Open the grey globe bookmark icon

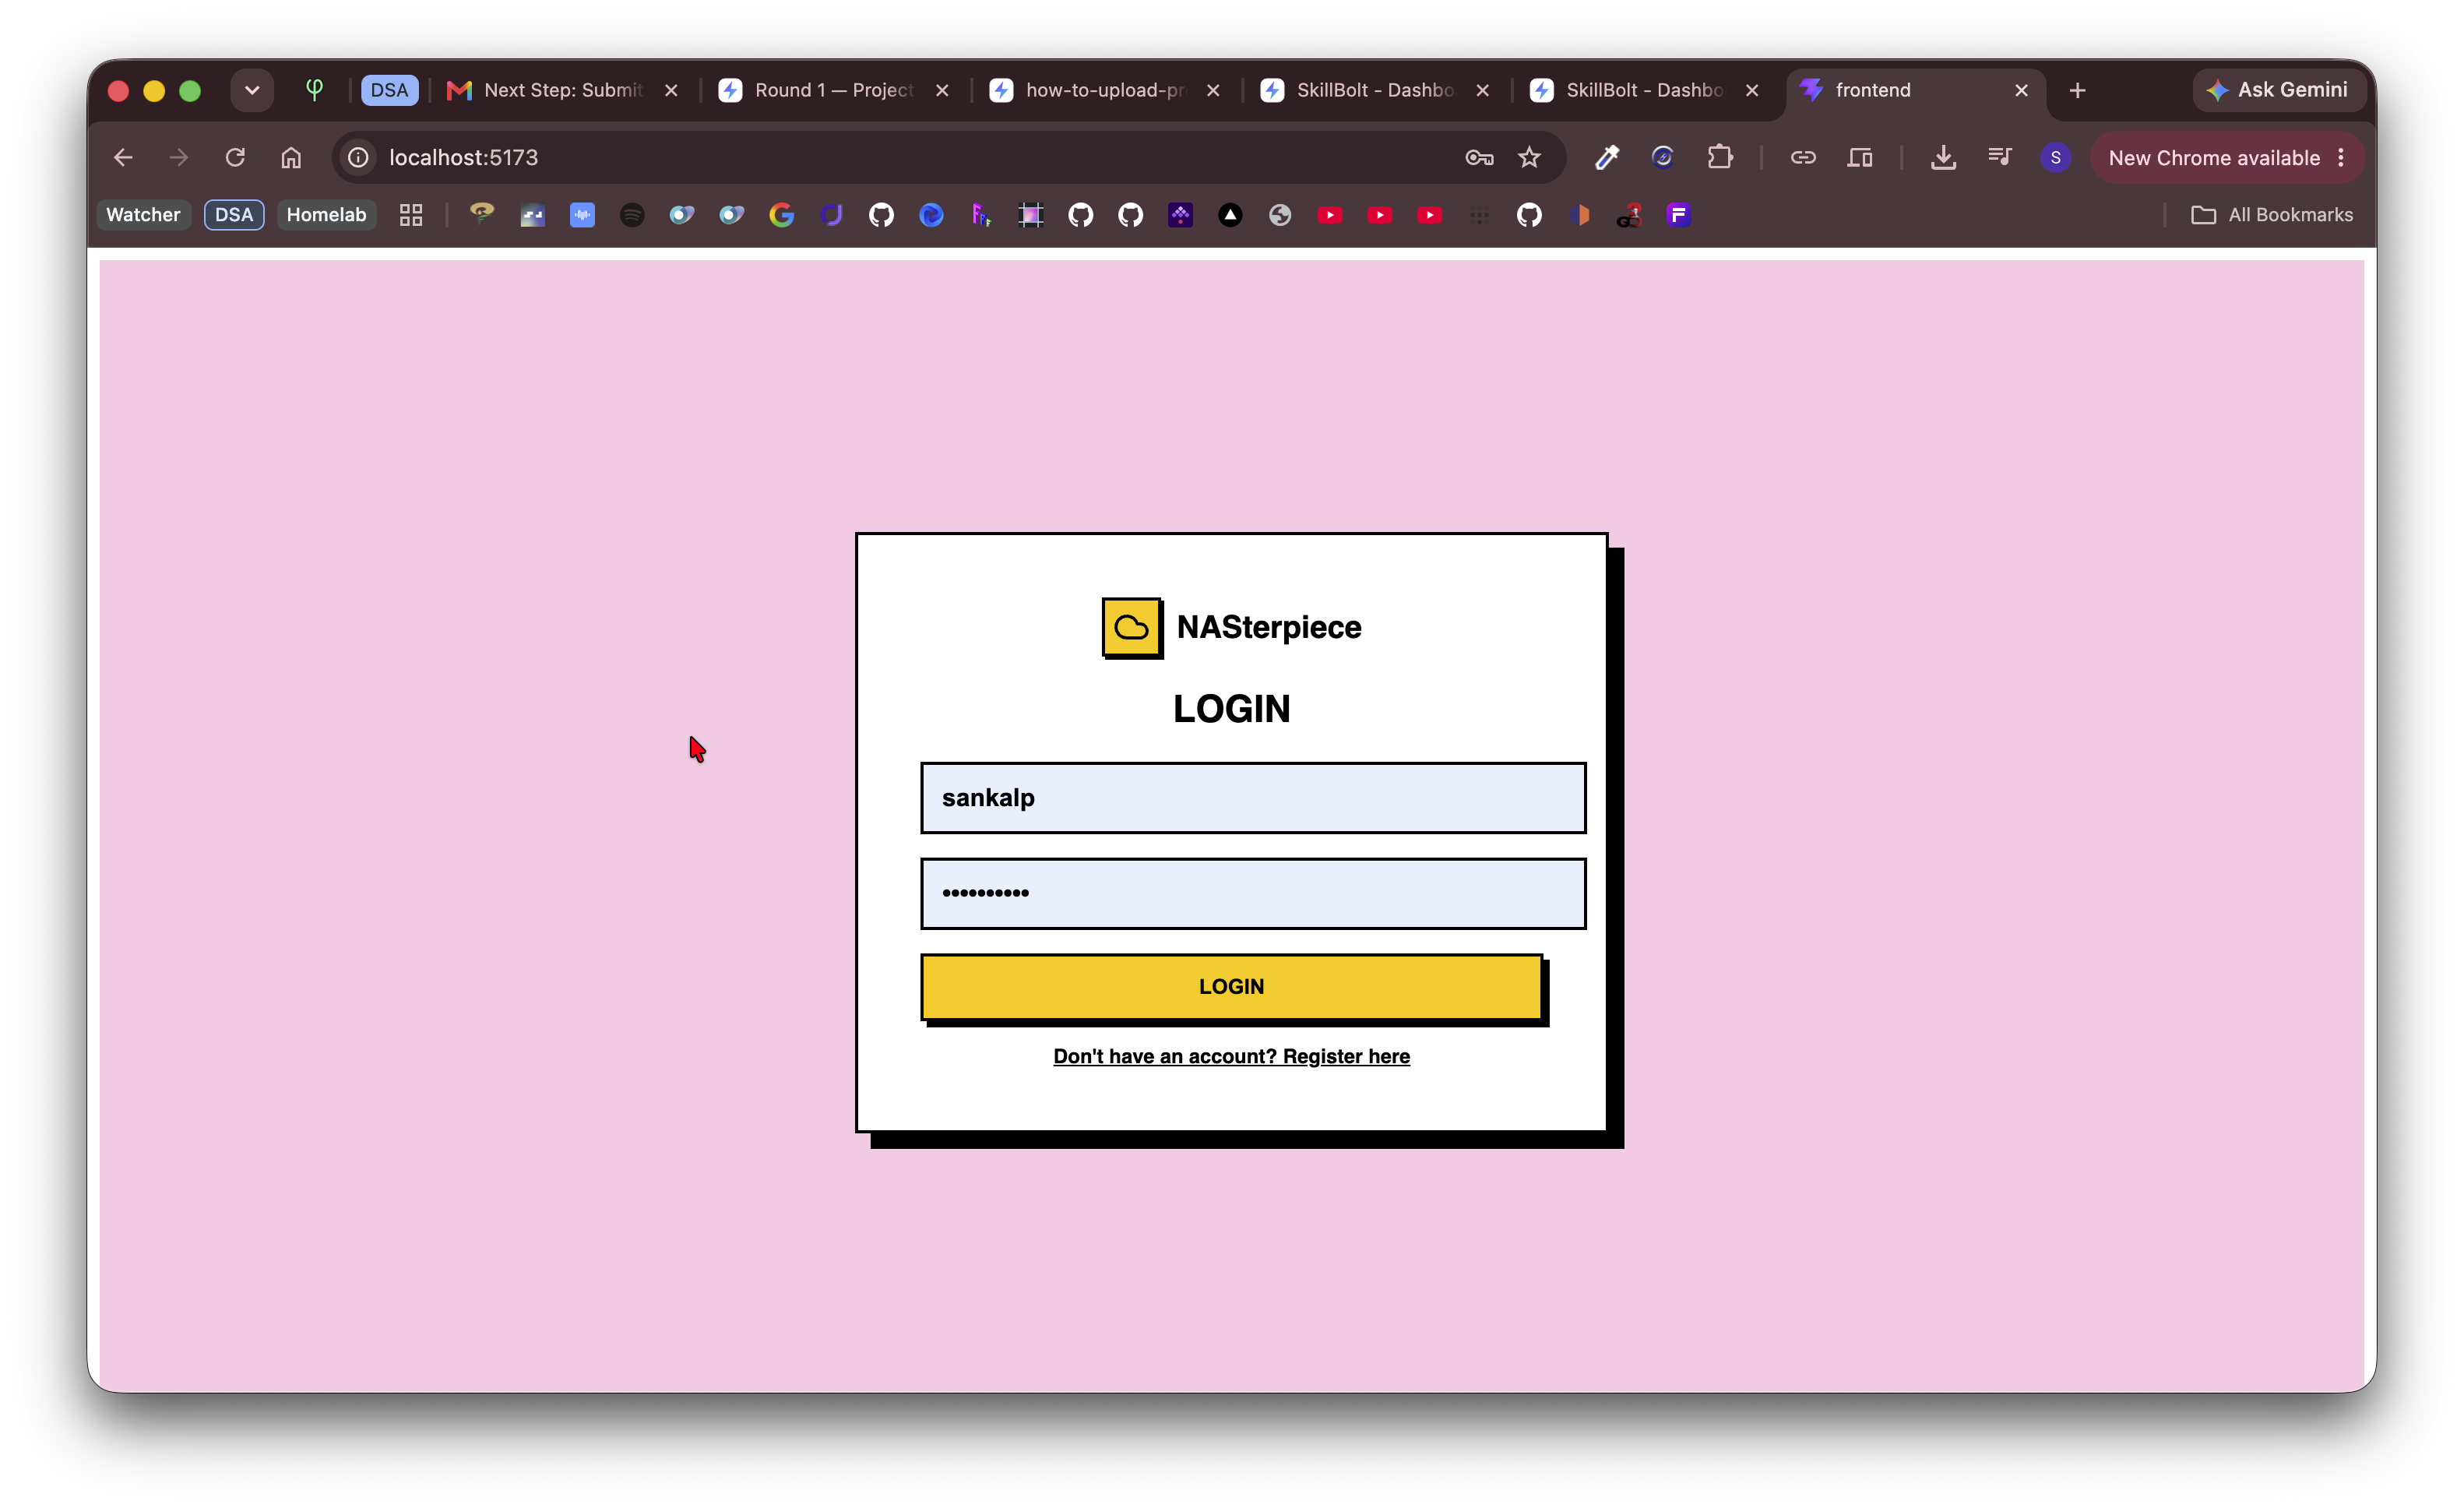point(1280,214)
